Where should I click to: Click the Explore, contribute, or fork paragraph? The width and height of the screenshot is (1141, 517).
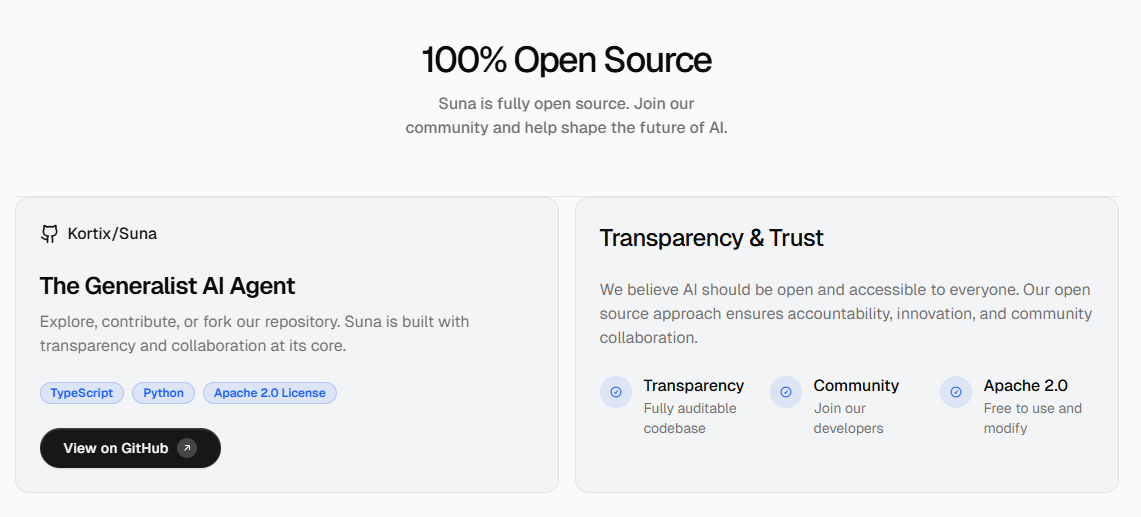(x=254, y=334)
